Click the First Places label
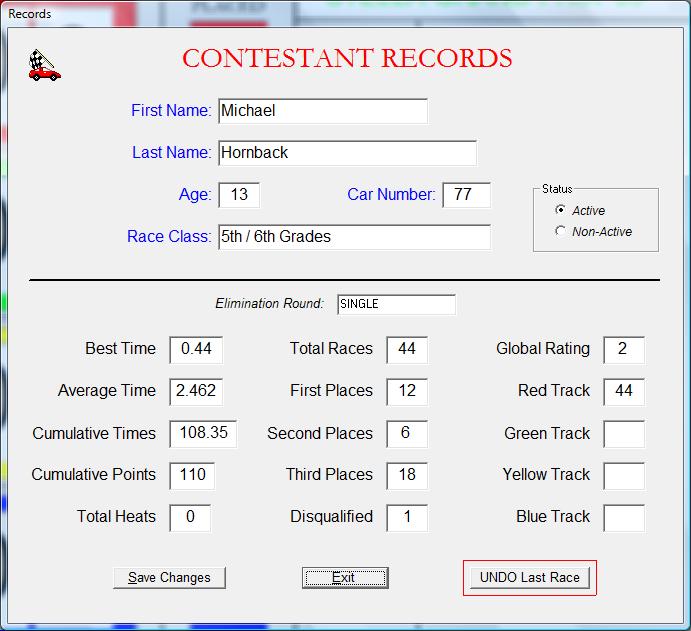 331,390
